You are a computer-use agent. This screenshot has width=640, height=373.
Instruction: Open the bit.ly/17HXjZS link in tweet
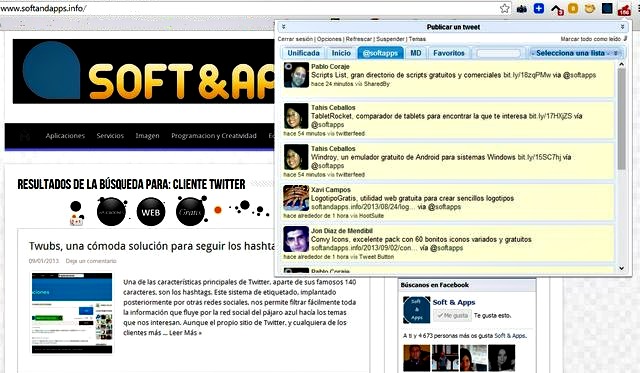(x=550, y=116)
